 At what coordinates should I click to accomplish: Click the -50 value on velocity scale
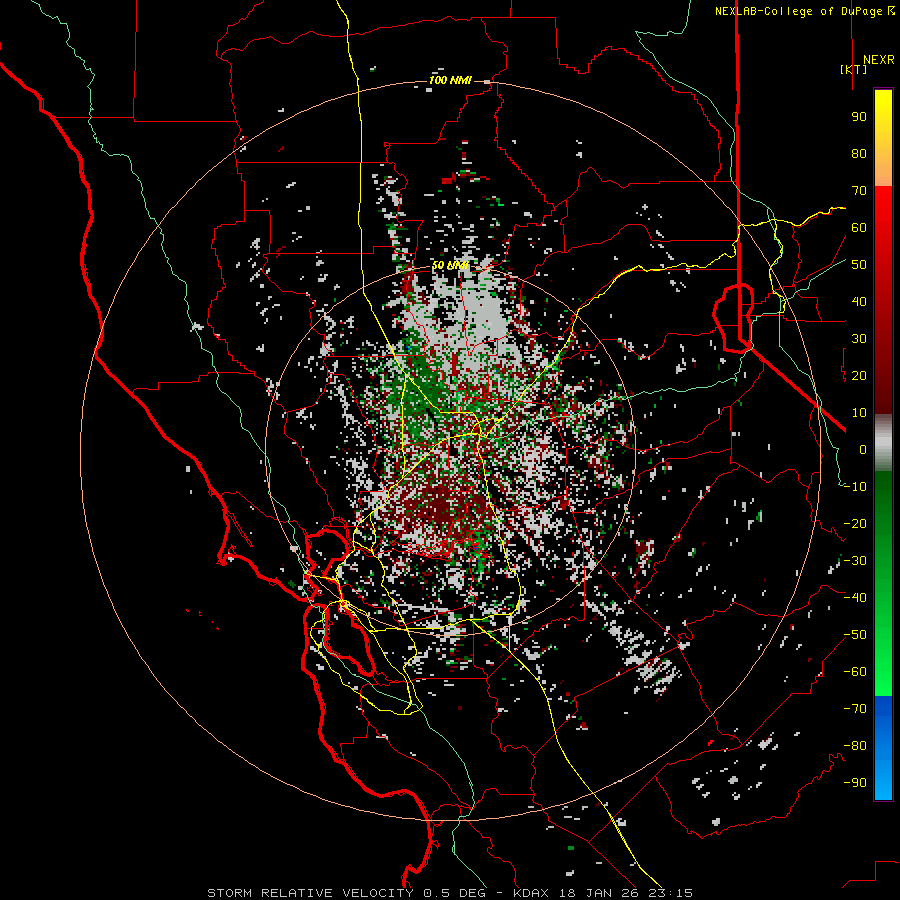pyautogui.click(x=855, y=635)
